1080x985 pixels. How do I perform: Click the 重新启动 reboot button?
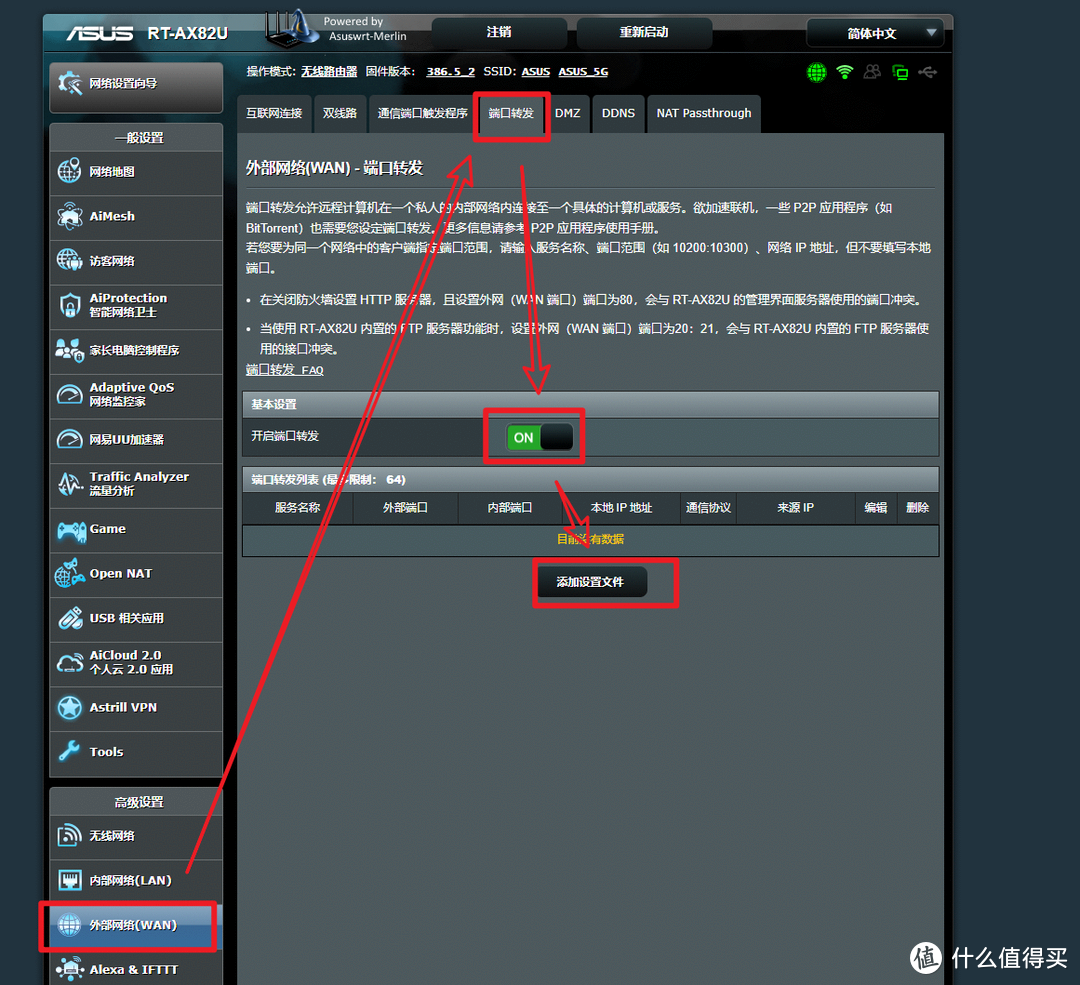(x=644, y=32)
